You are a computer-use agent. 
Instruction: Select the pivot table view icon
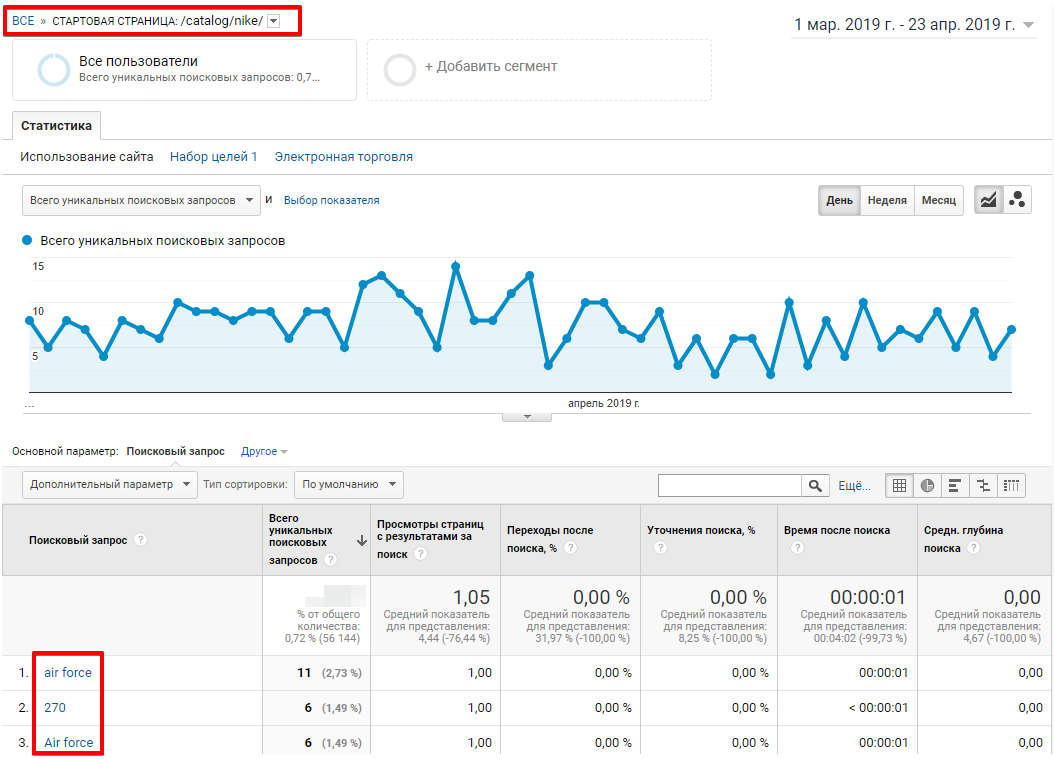1012,486
